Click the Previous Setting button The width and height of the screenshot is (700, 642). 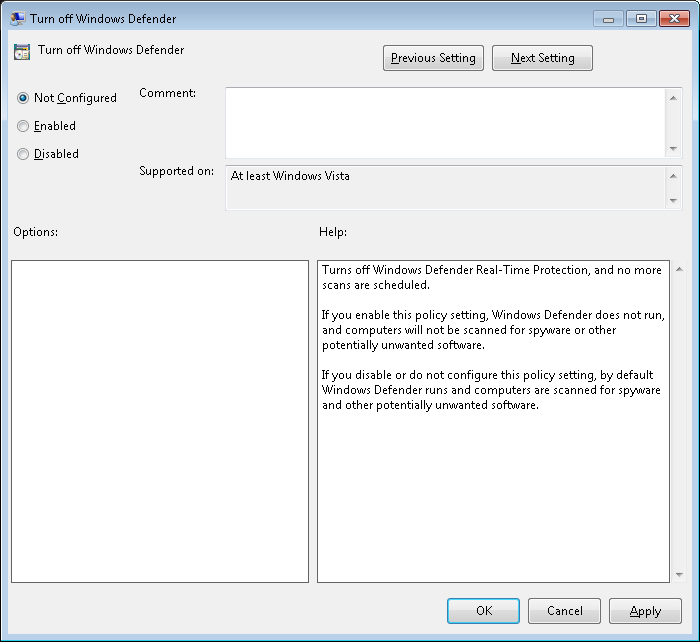coord(433,58)
